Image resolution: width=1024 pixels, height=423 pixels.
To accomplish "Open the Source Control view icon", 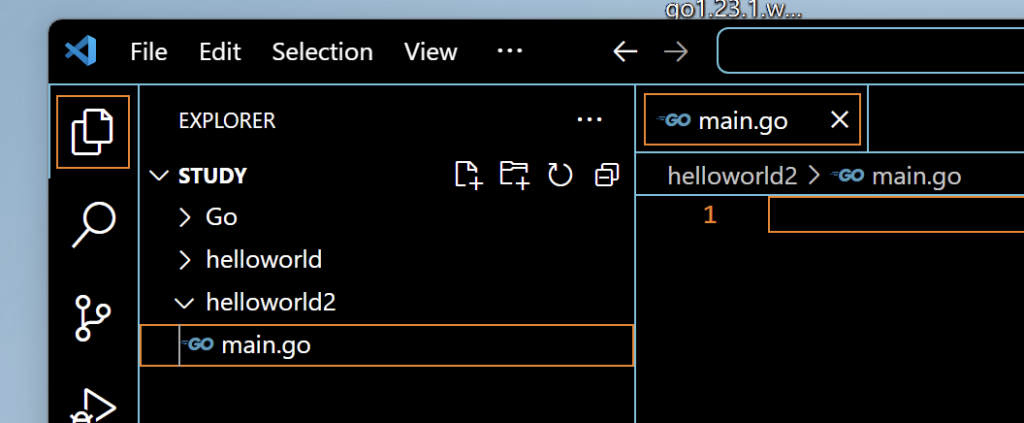I will point(92,318).
